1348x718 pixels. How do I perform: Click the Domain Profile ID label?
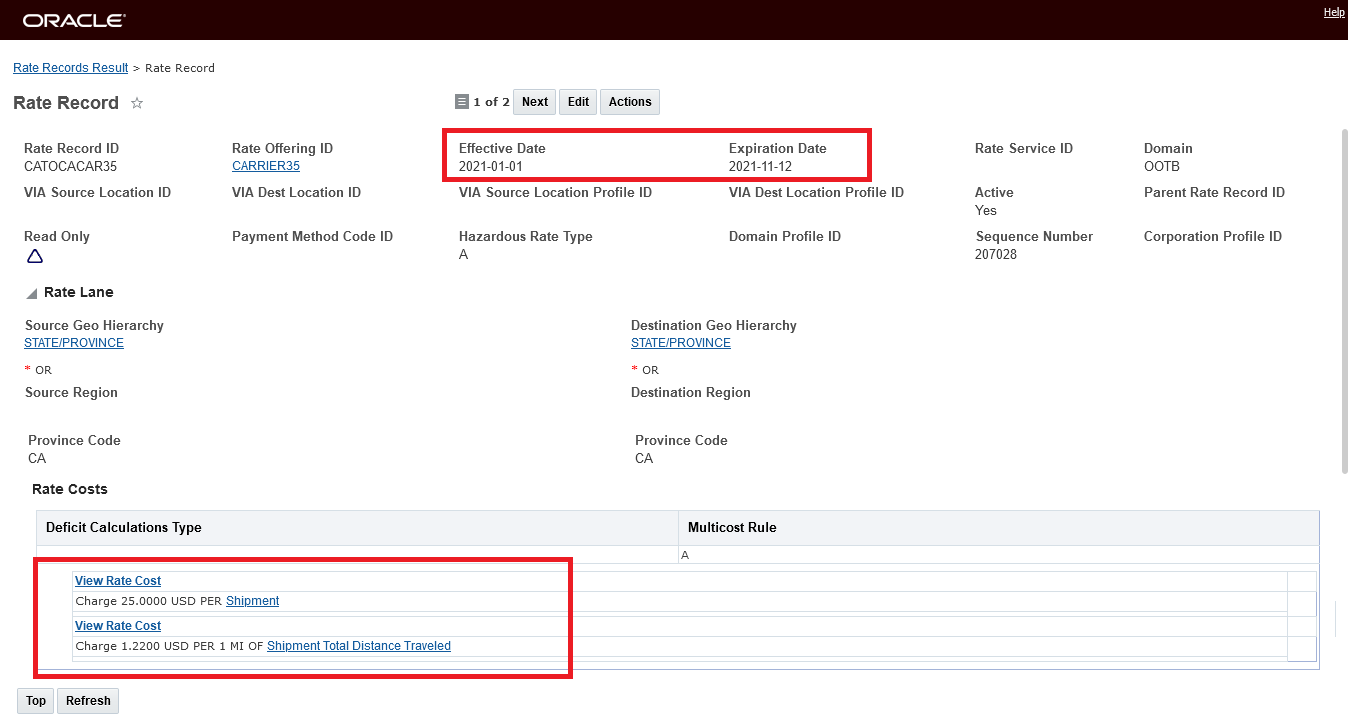click(x=785, y=236)
